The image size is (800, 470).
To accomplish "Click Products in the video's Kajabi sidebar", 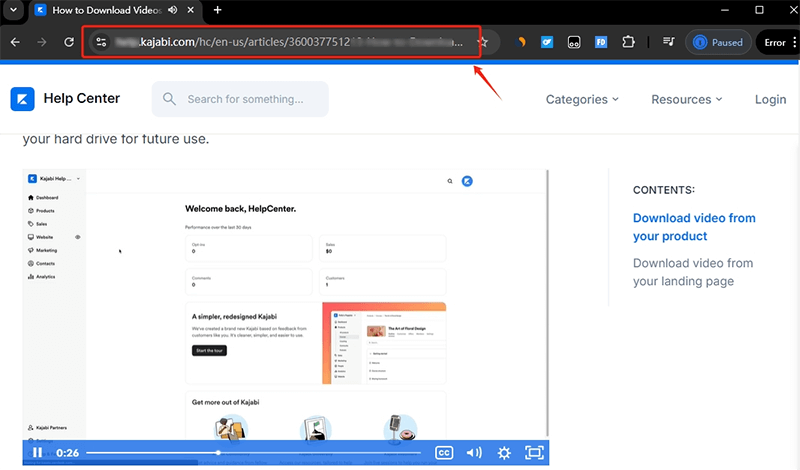I will click(x=41, y=211).
